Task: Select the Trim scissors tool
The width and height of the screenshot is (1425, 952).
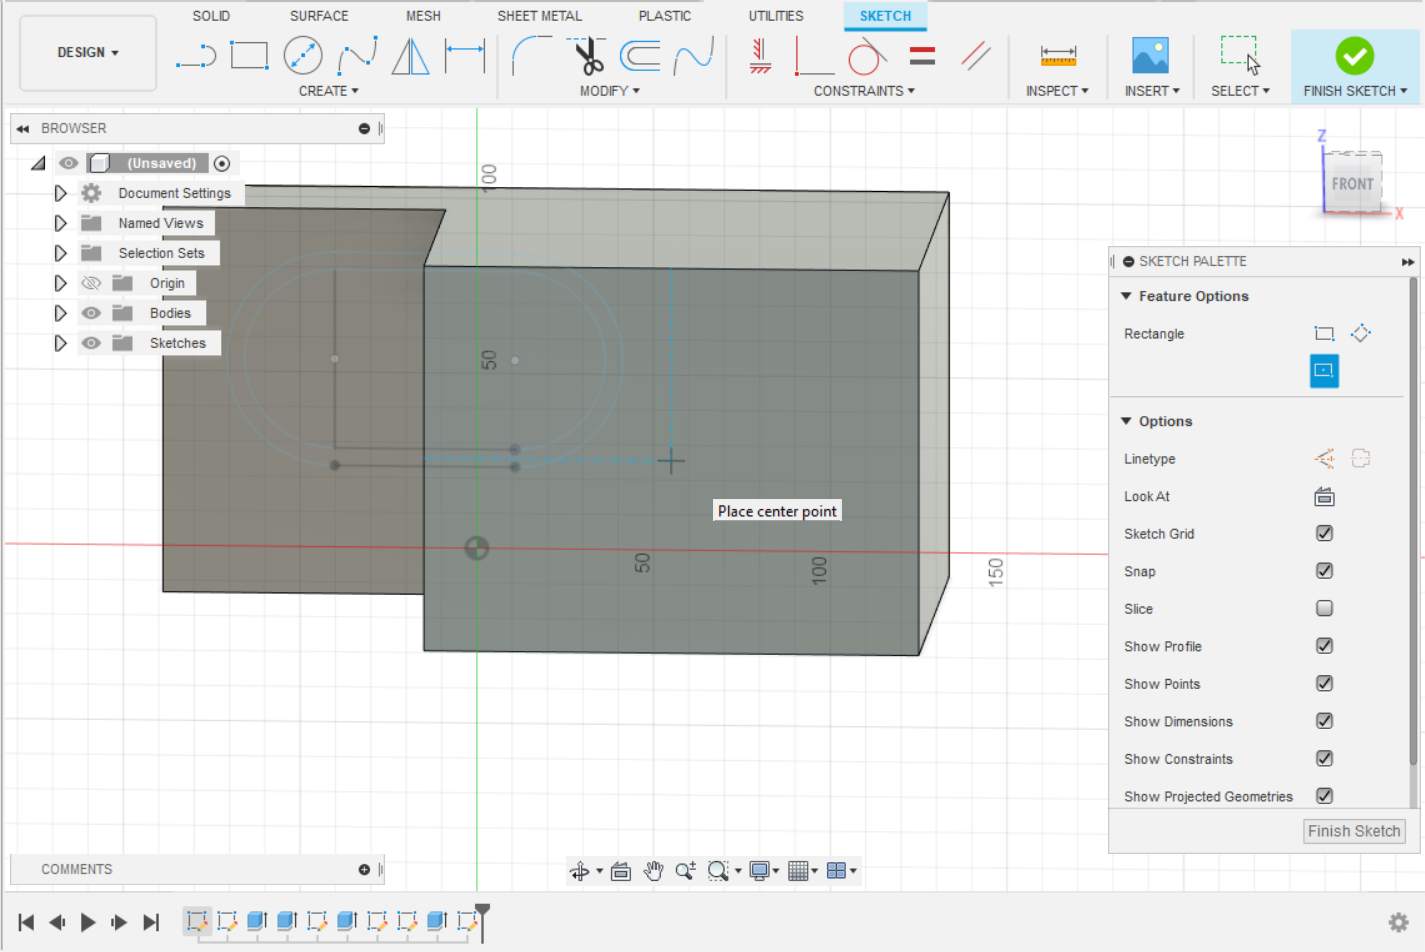Action: pos(588,56)
